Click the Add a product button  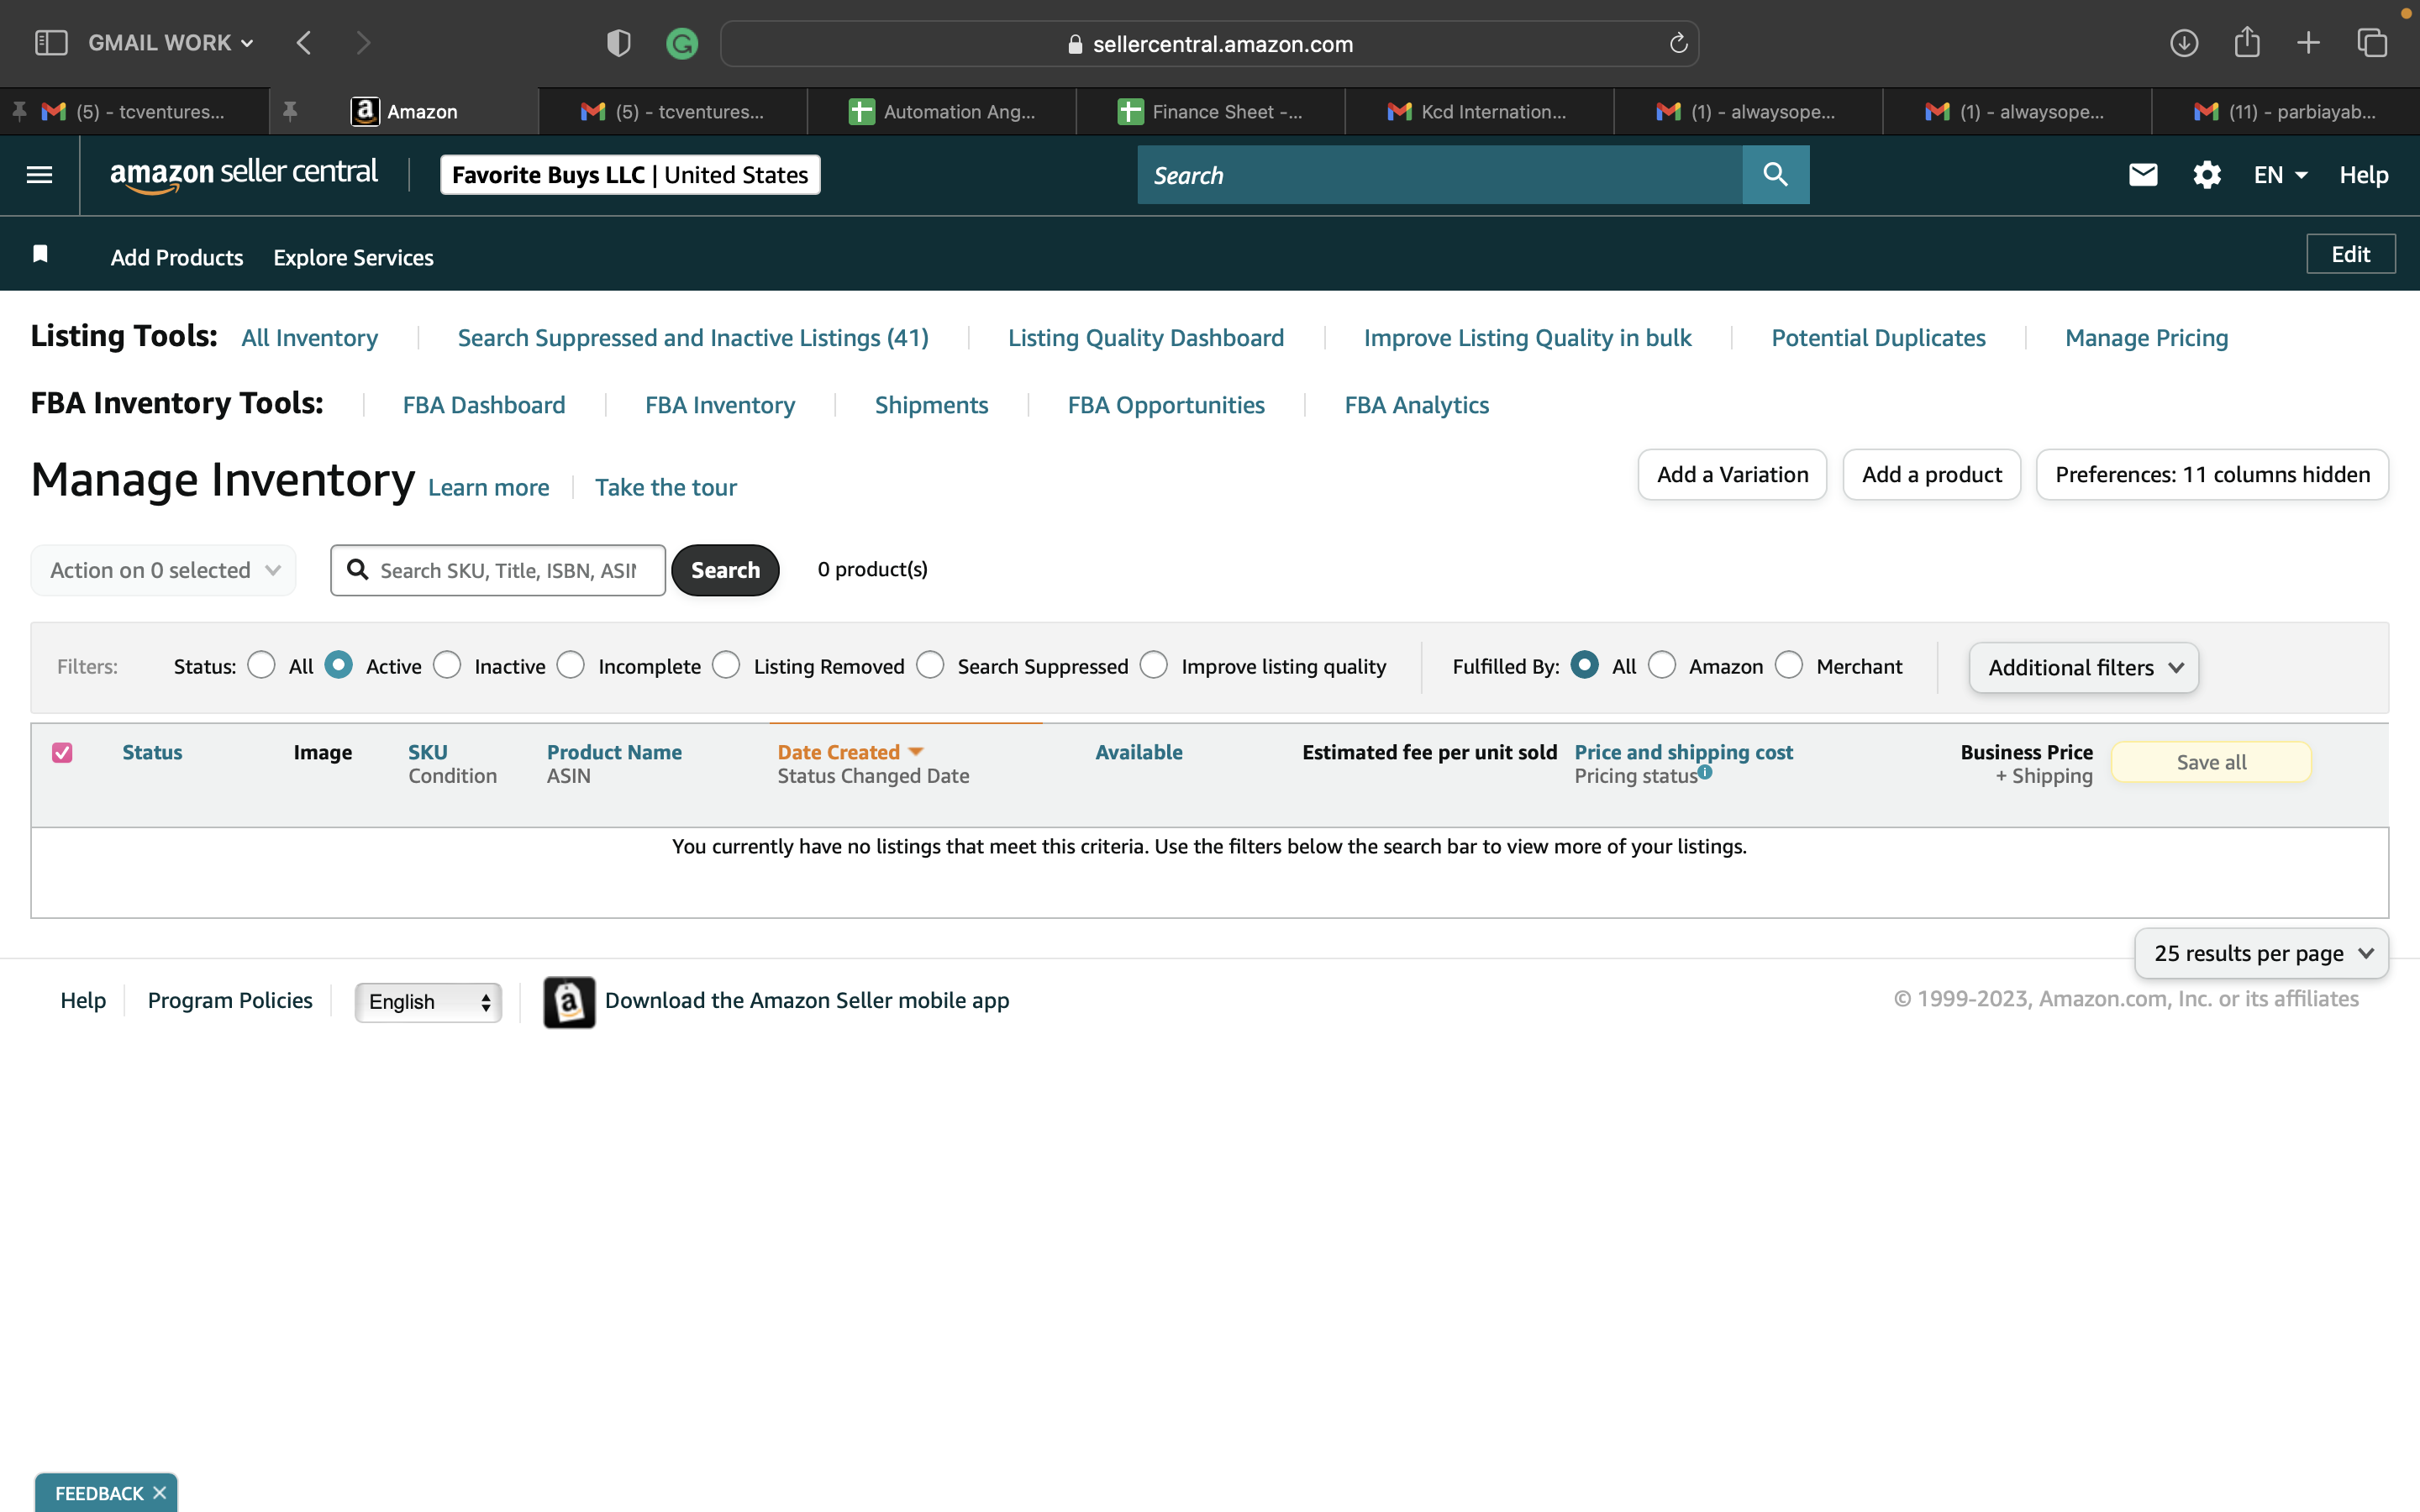pos(1932,474)
